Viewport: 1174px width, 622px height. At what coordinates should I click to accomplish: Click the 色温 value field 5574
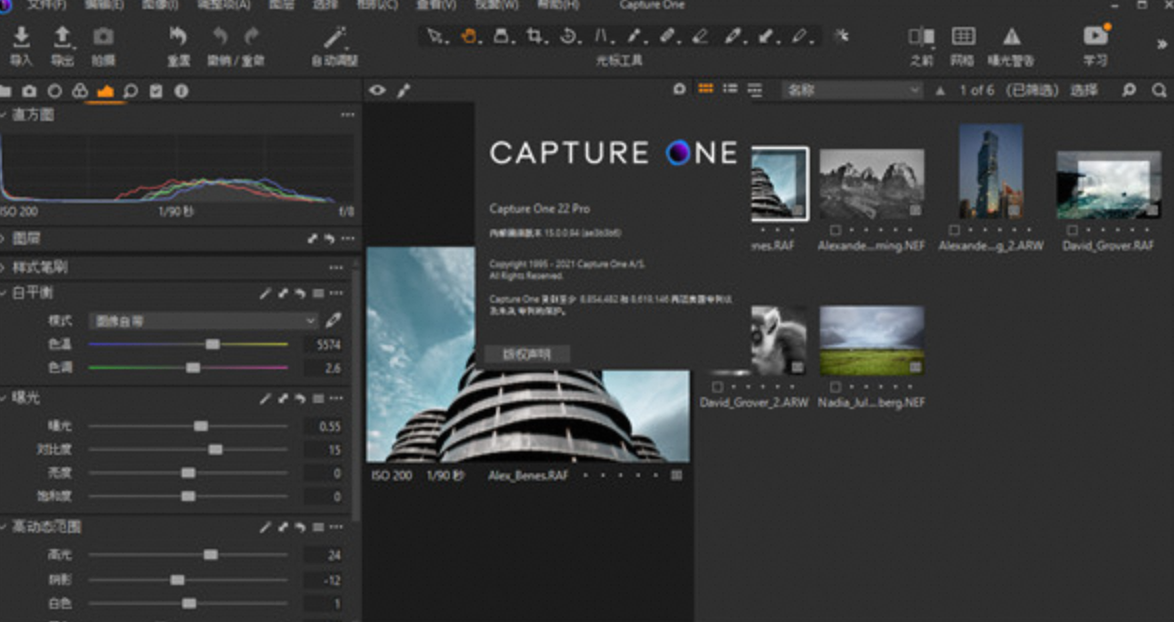click(x=323, y=345)
